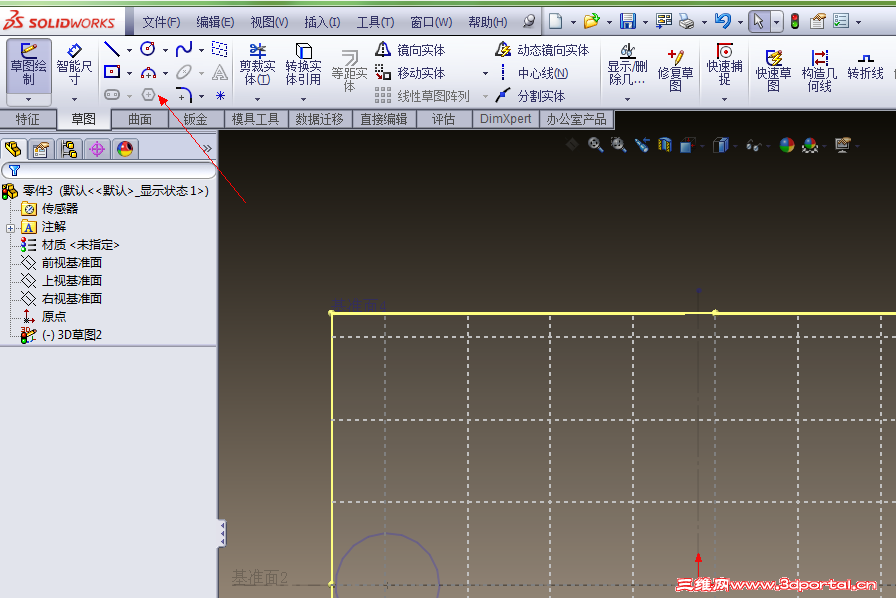The image size is (896, 598).
Task: Select the Tangent Arc tool
Action: tap(148, 72)
